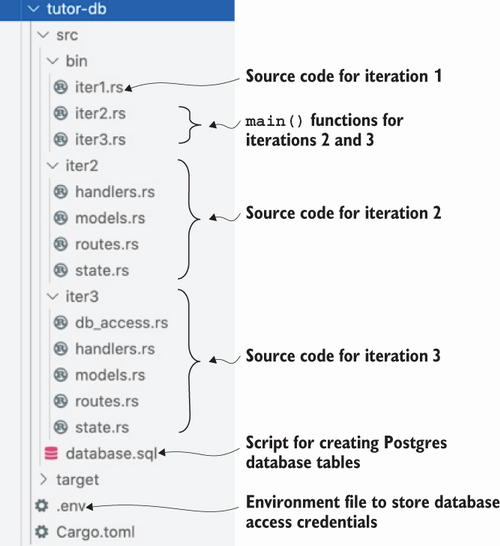
Task: Collapse the src folder chevron
Action: click(43, 35)
